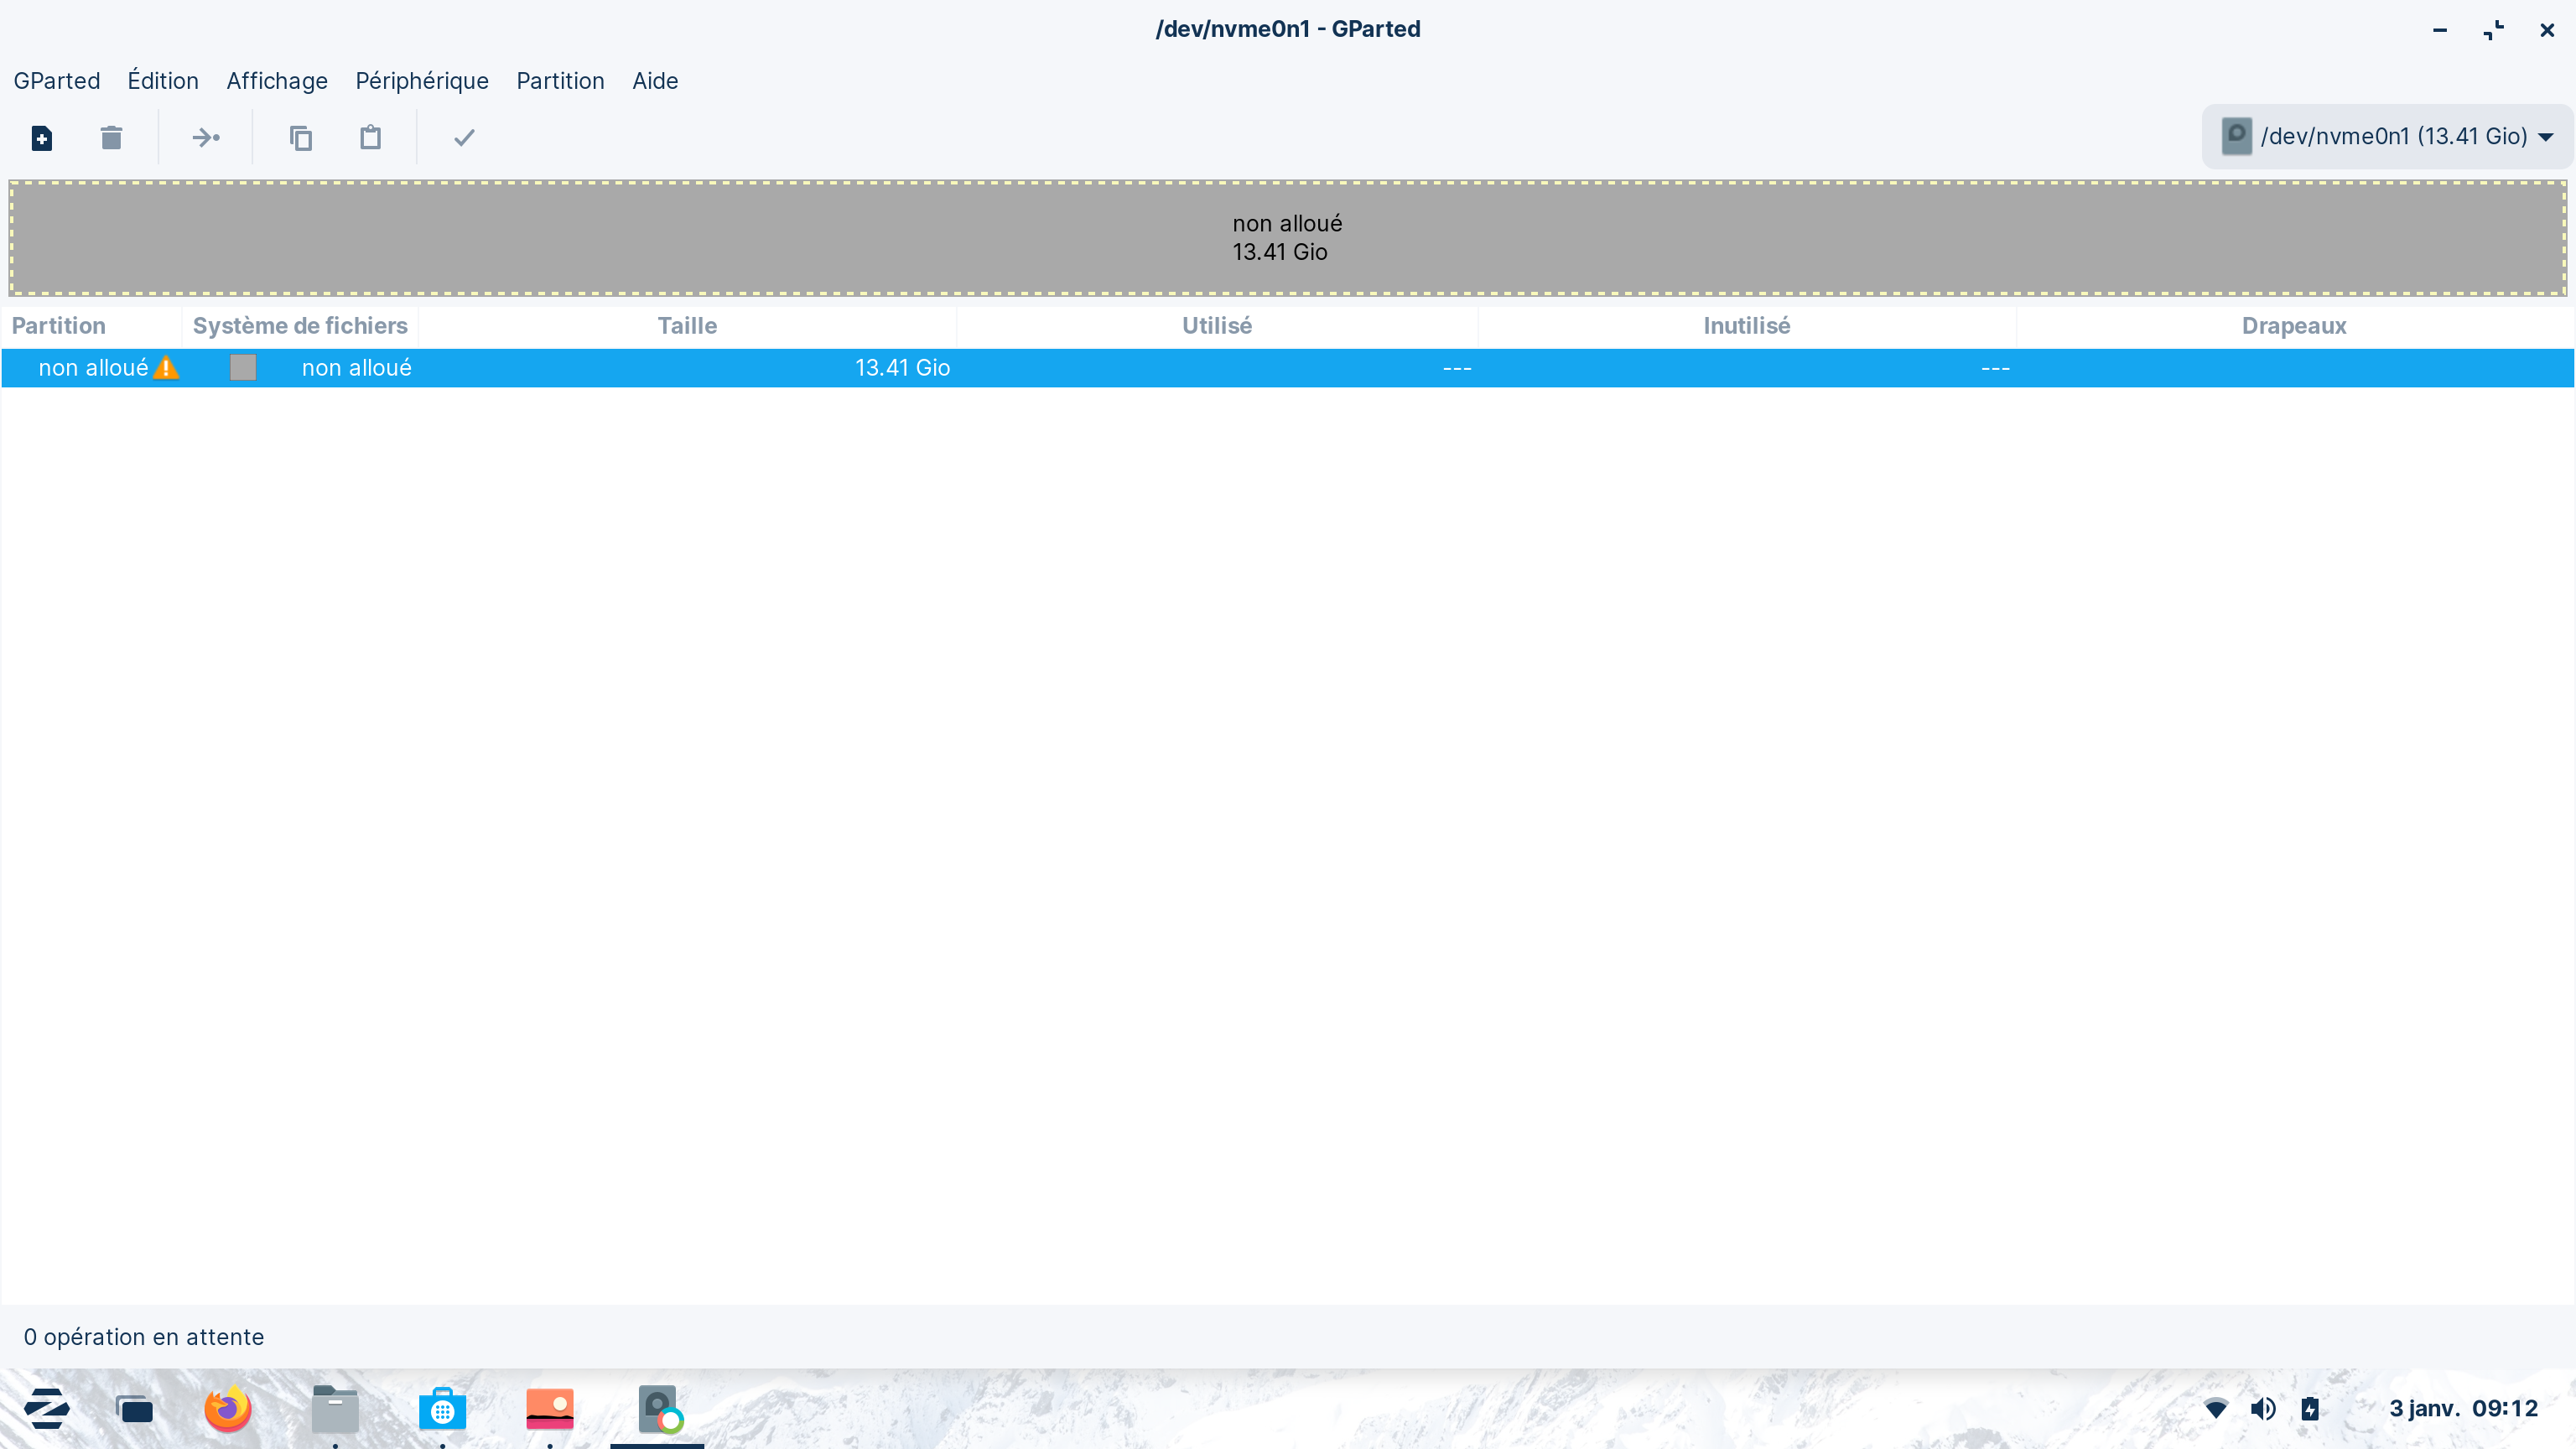The image size is (2576, 1449).
Task: Click the resize/move arrow toolbar icon
Action: (205, 138)
